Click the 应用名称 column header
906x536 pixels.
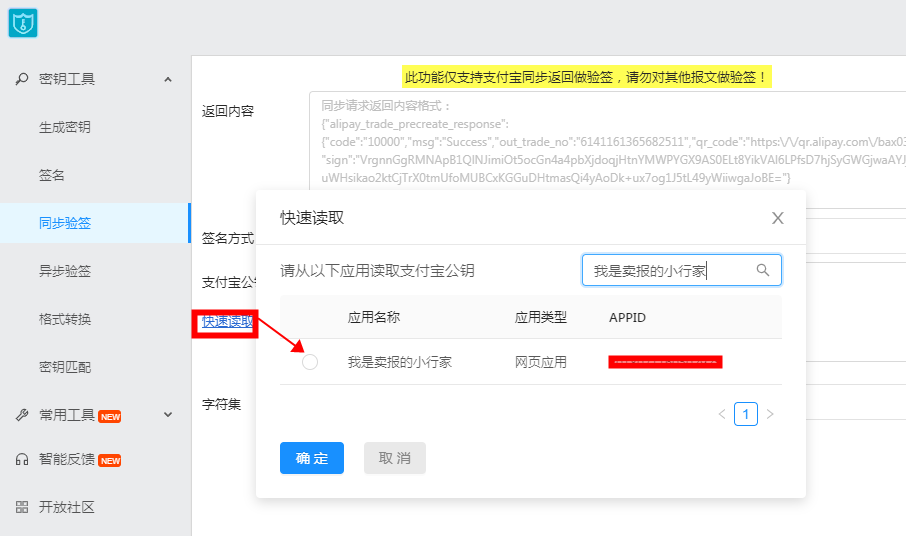(x=373, y=317)
